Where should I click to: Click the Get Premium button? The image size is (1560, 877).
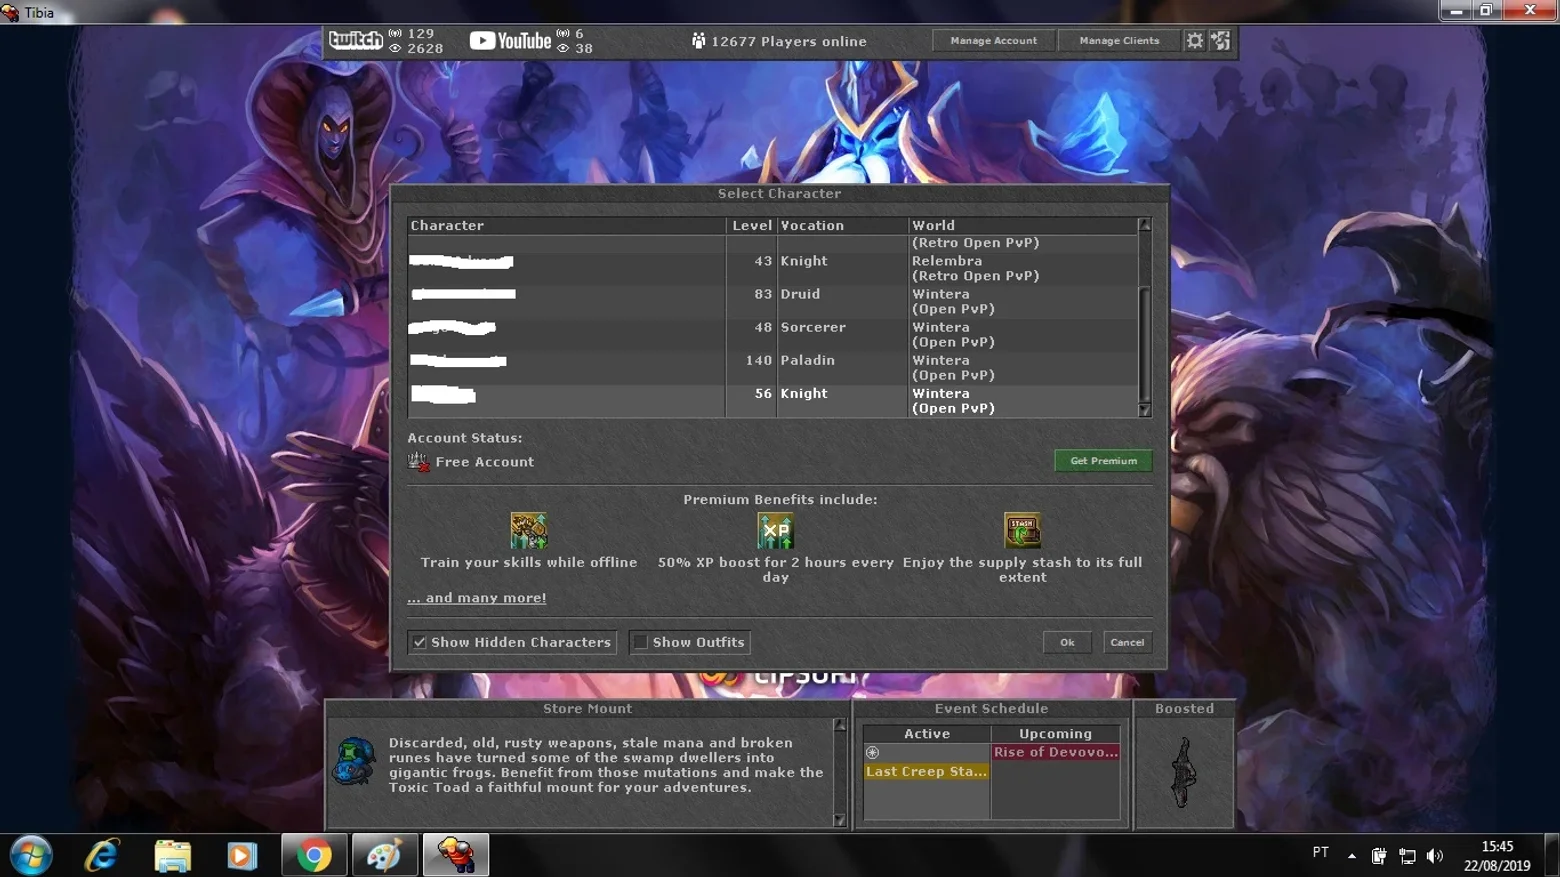(1104, 461)
